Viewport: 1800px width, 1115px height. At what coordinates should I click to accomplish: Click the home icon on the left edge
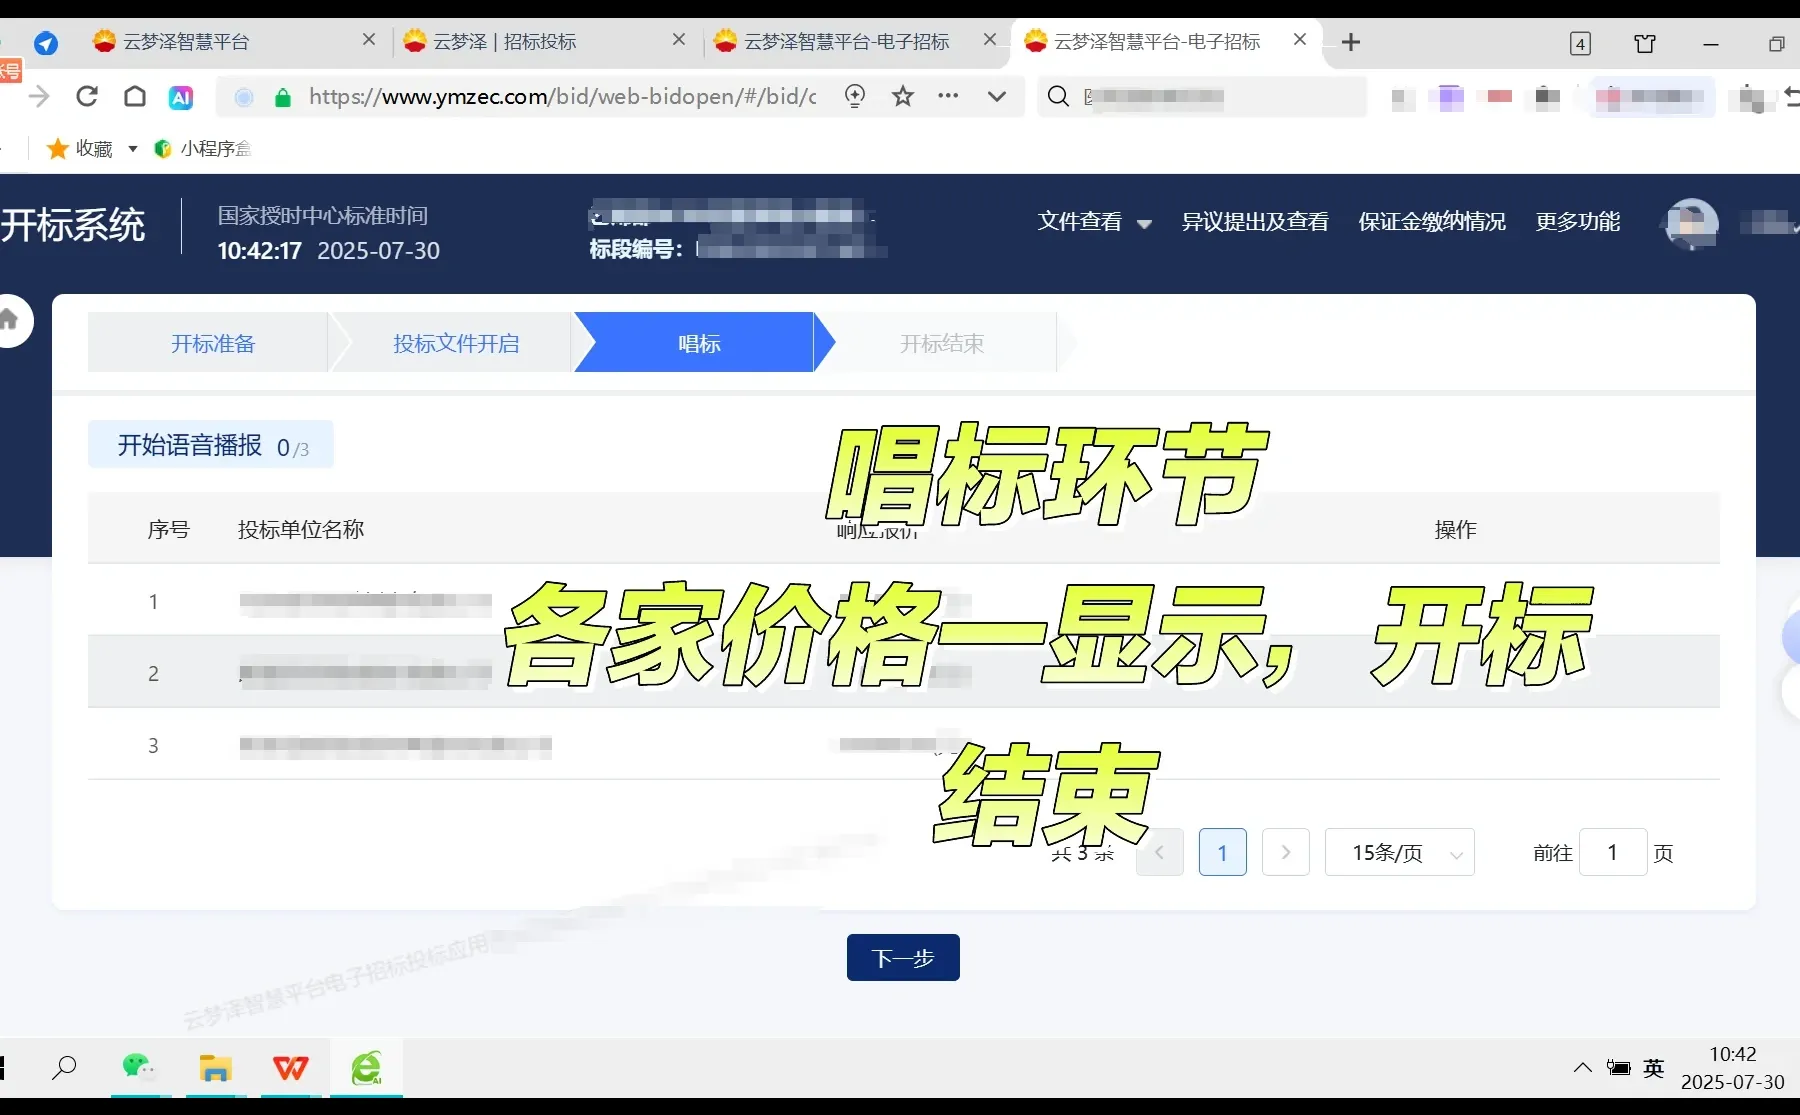click(x=8, y=320)
